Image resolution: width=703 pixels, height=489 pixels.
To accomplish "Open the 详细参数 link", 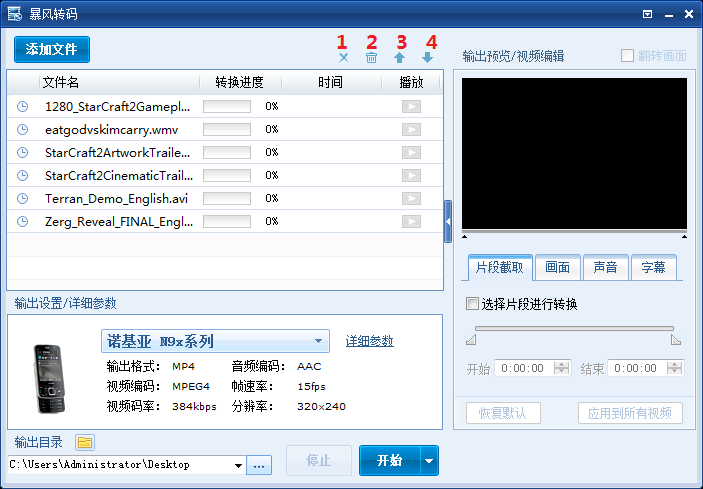I will (369, 341).
